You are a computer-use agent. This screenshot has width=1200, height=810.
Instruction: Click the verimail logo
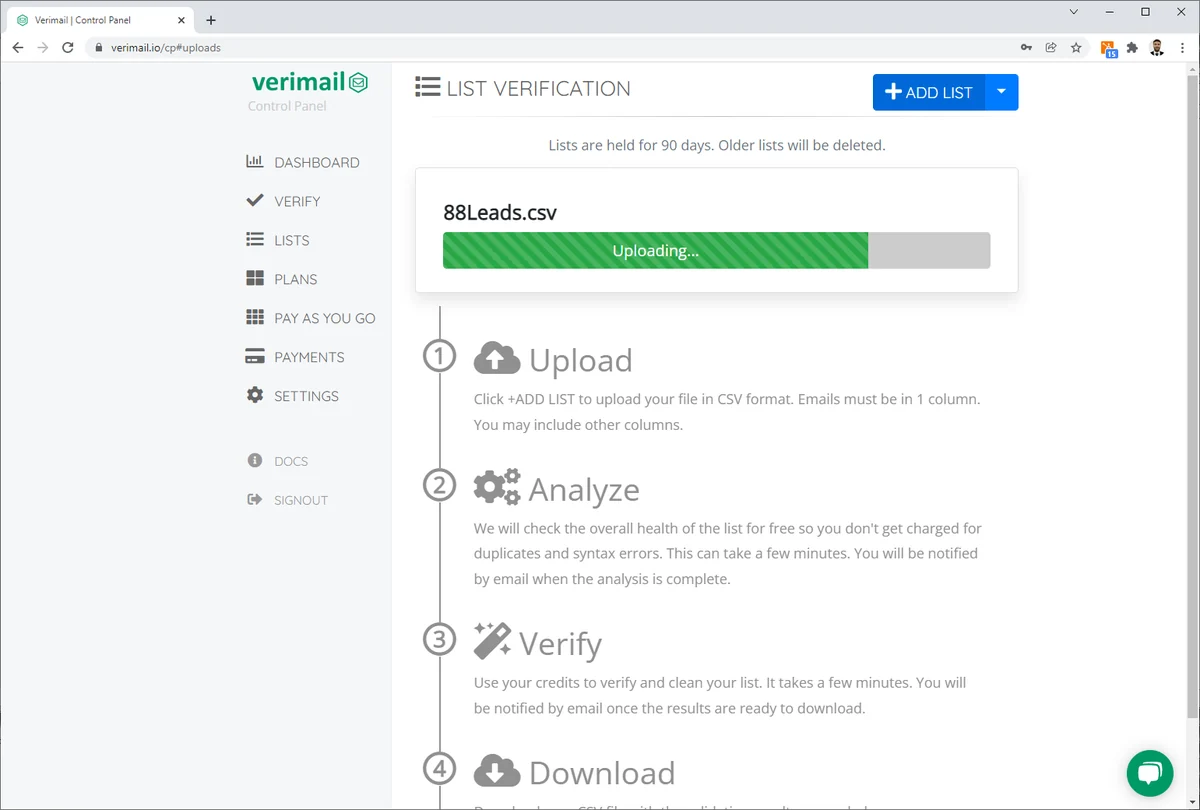point(310,82)
